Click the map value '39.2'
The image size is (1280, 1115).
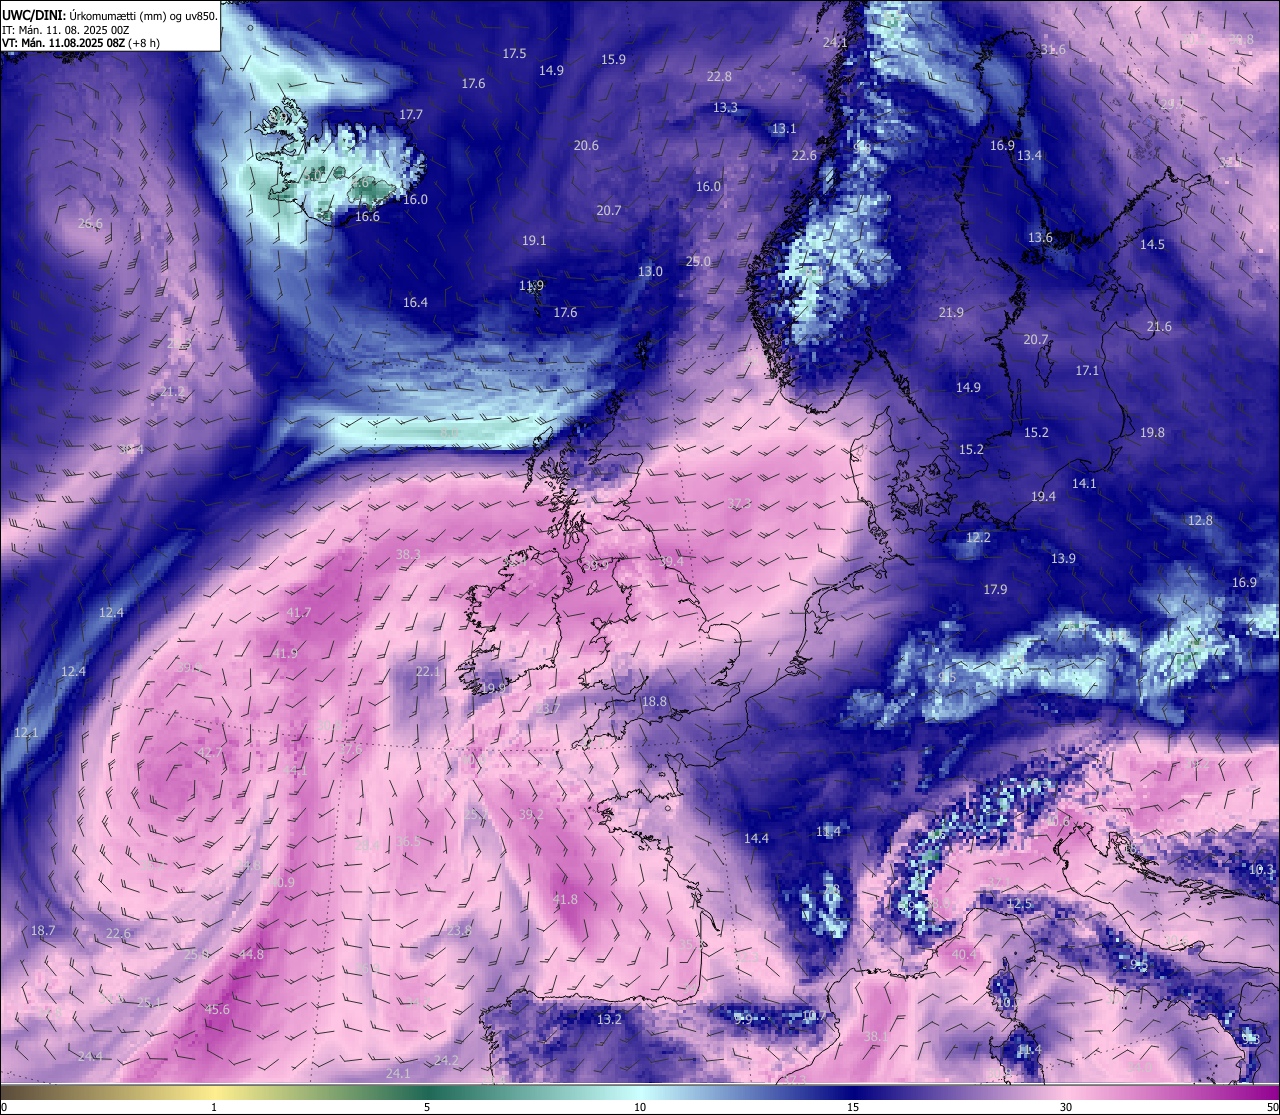[531, 815]
